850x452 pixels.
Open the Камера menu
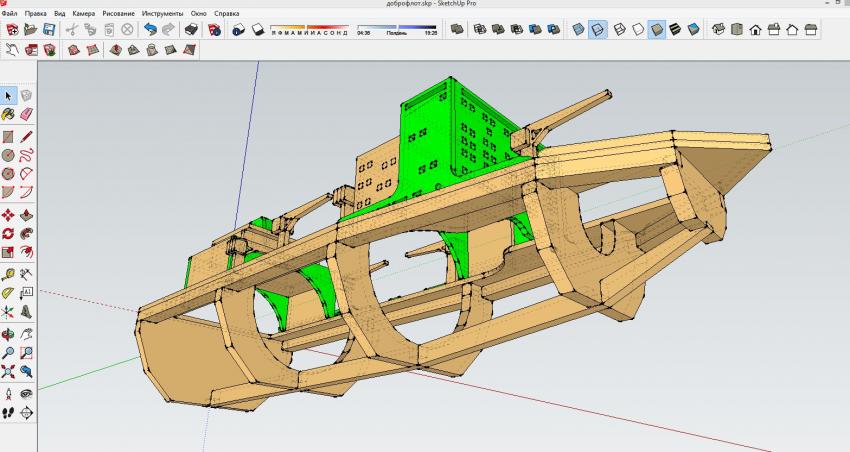84,14
